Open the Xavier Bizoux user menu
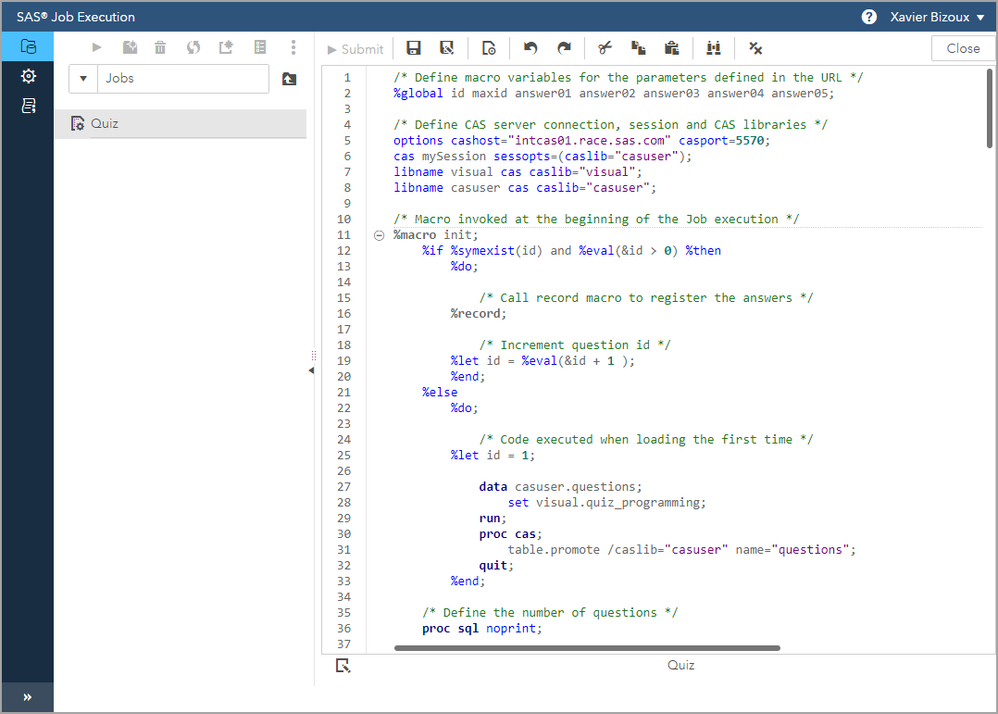 [937, 17]
